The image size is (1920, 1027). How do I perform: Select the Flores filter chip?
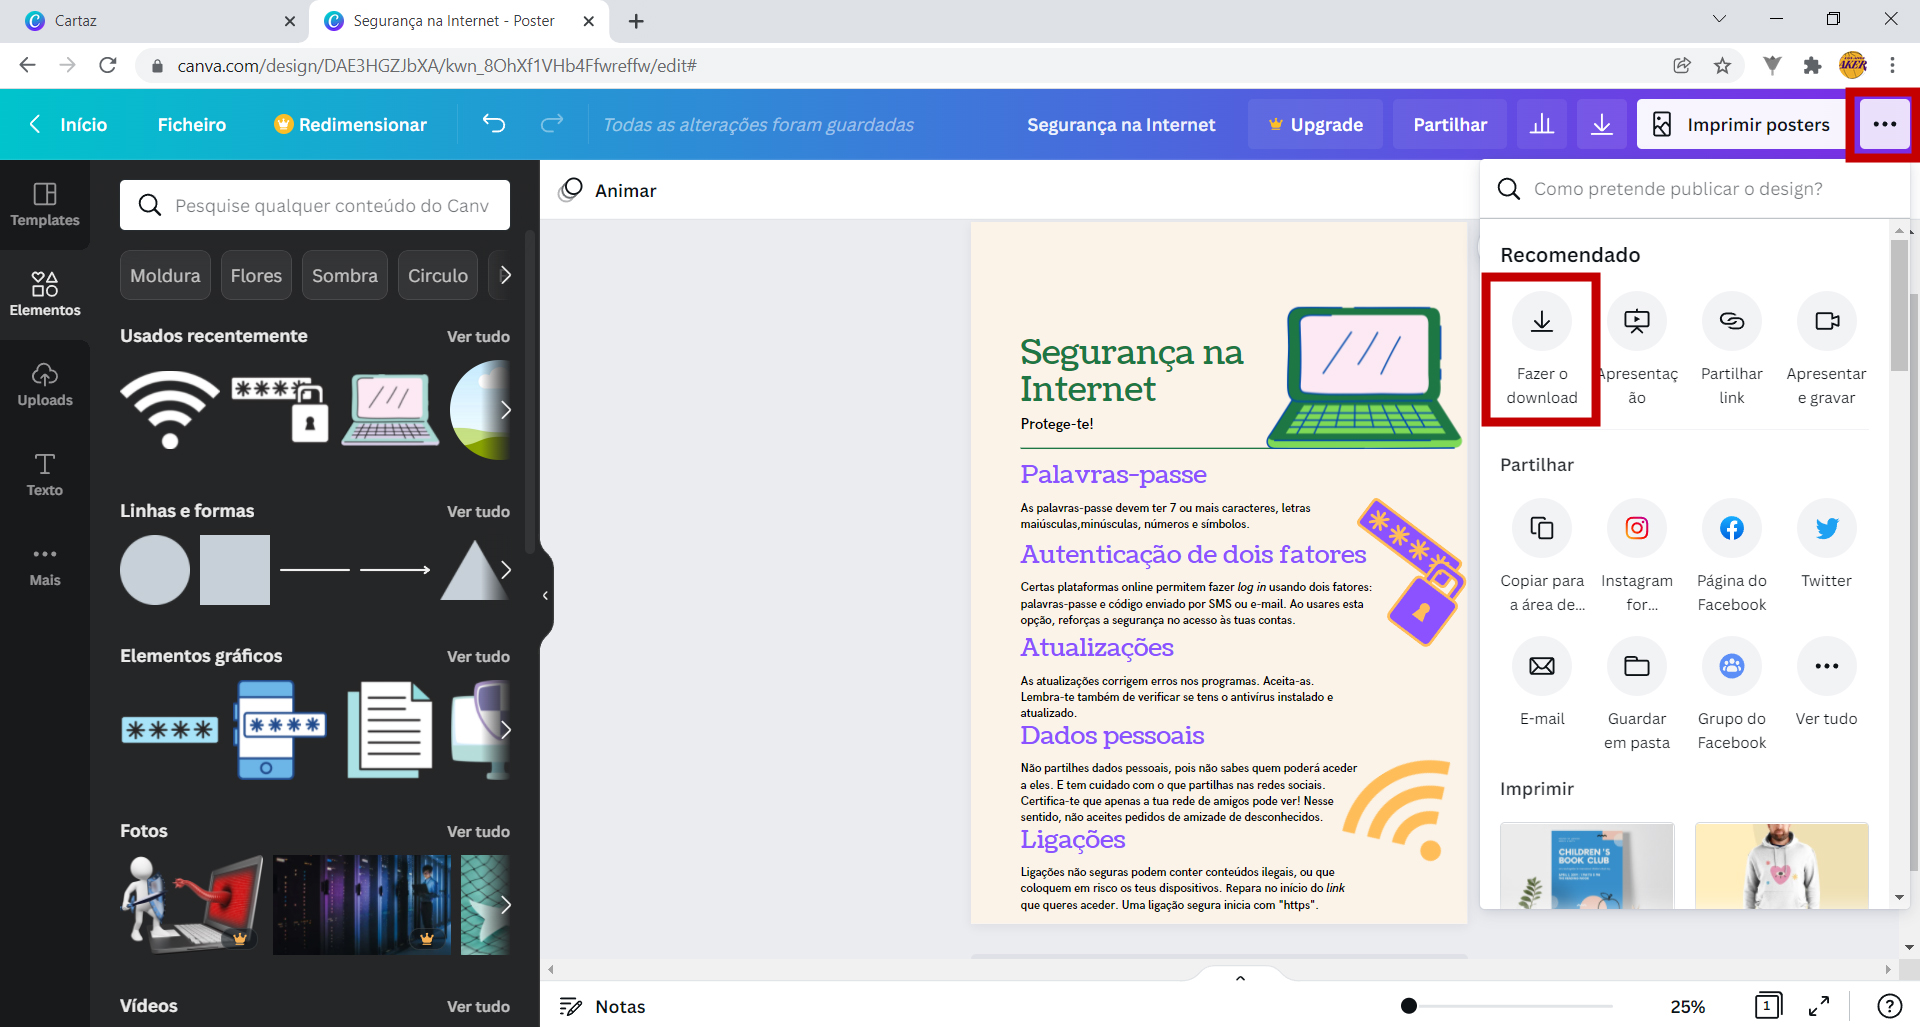click(x=256, y=275)
